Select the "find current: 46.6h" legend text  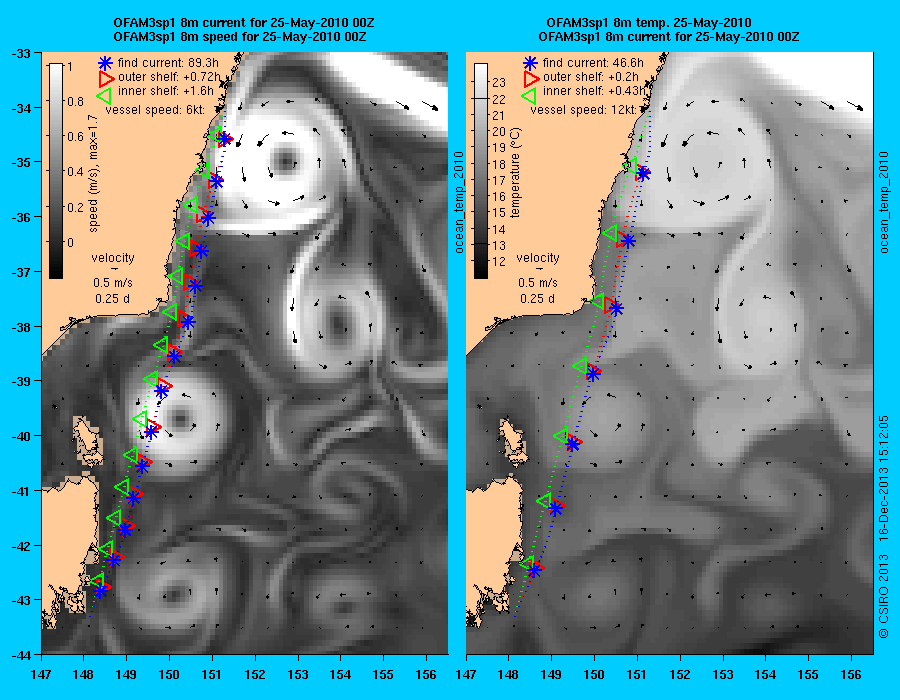pos(593,63)
